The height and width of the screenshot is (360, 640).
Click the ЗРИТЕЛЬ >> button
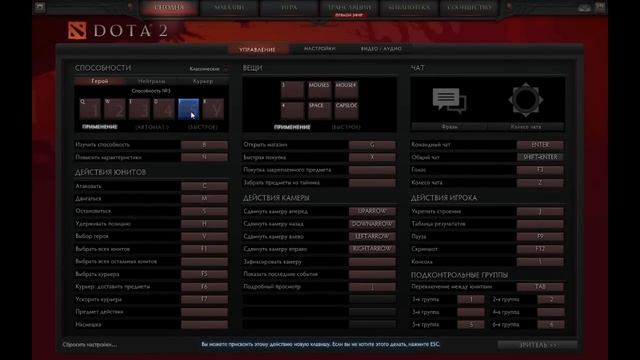tap(538, 345)
